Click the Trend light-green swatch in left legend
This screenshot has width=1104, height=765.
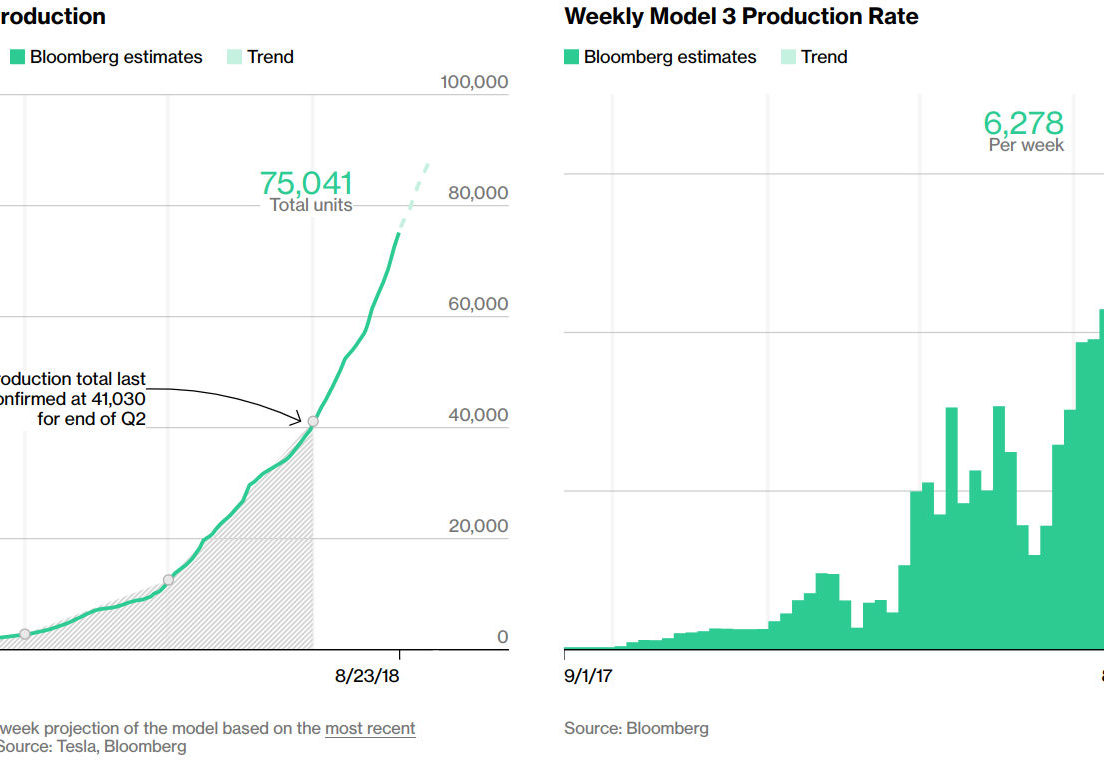point(234,57)
